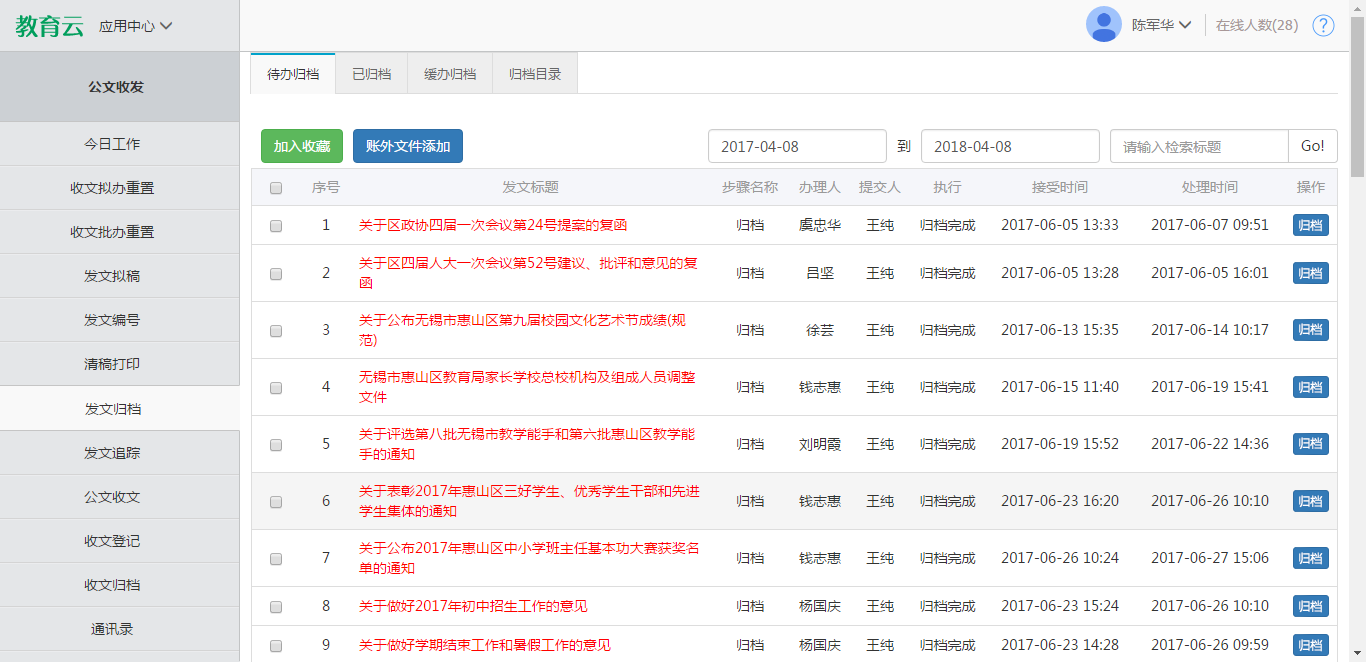Viewport: 1366px width, 662px height.
Task: Focus the search title input field
Action: 1198,146
